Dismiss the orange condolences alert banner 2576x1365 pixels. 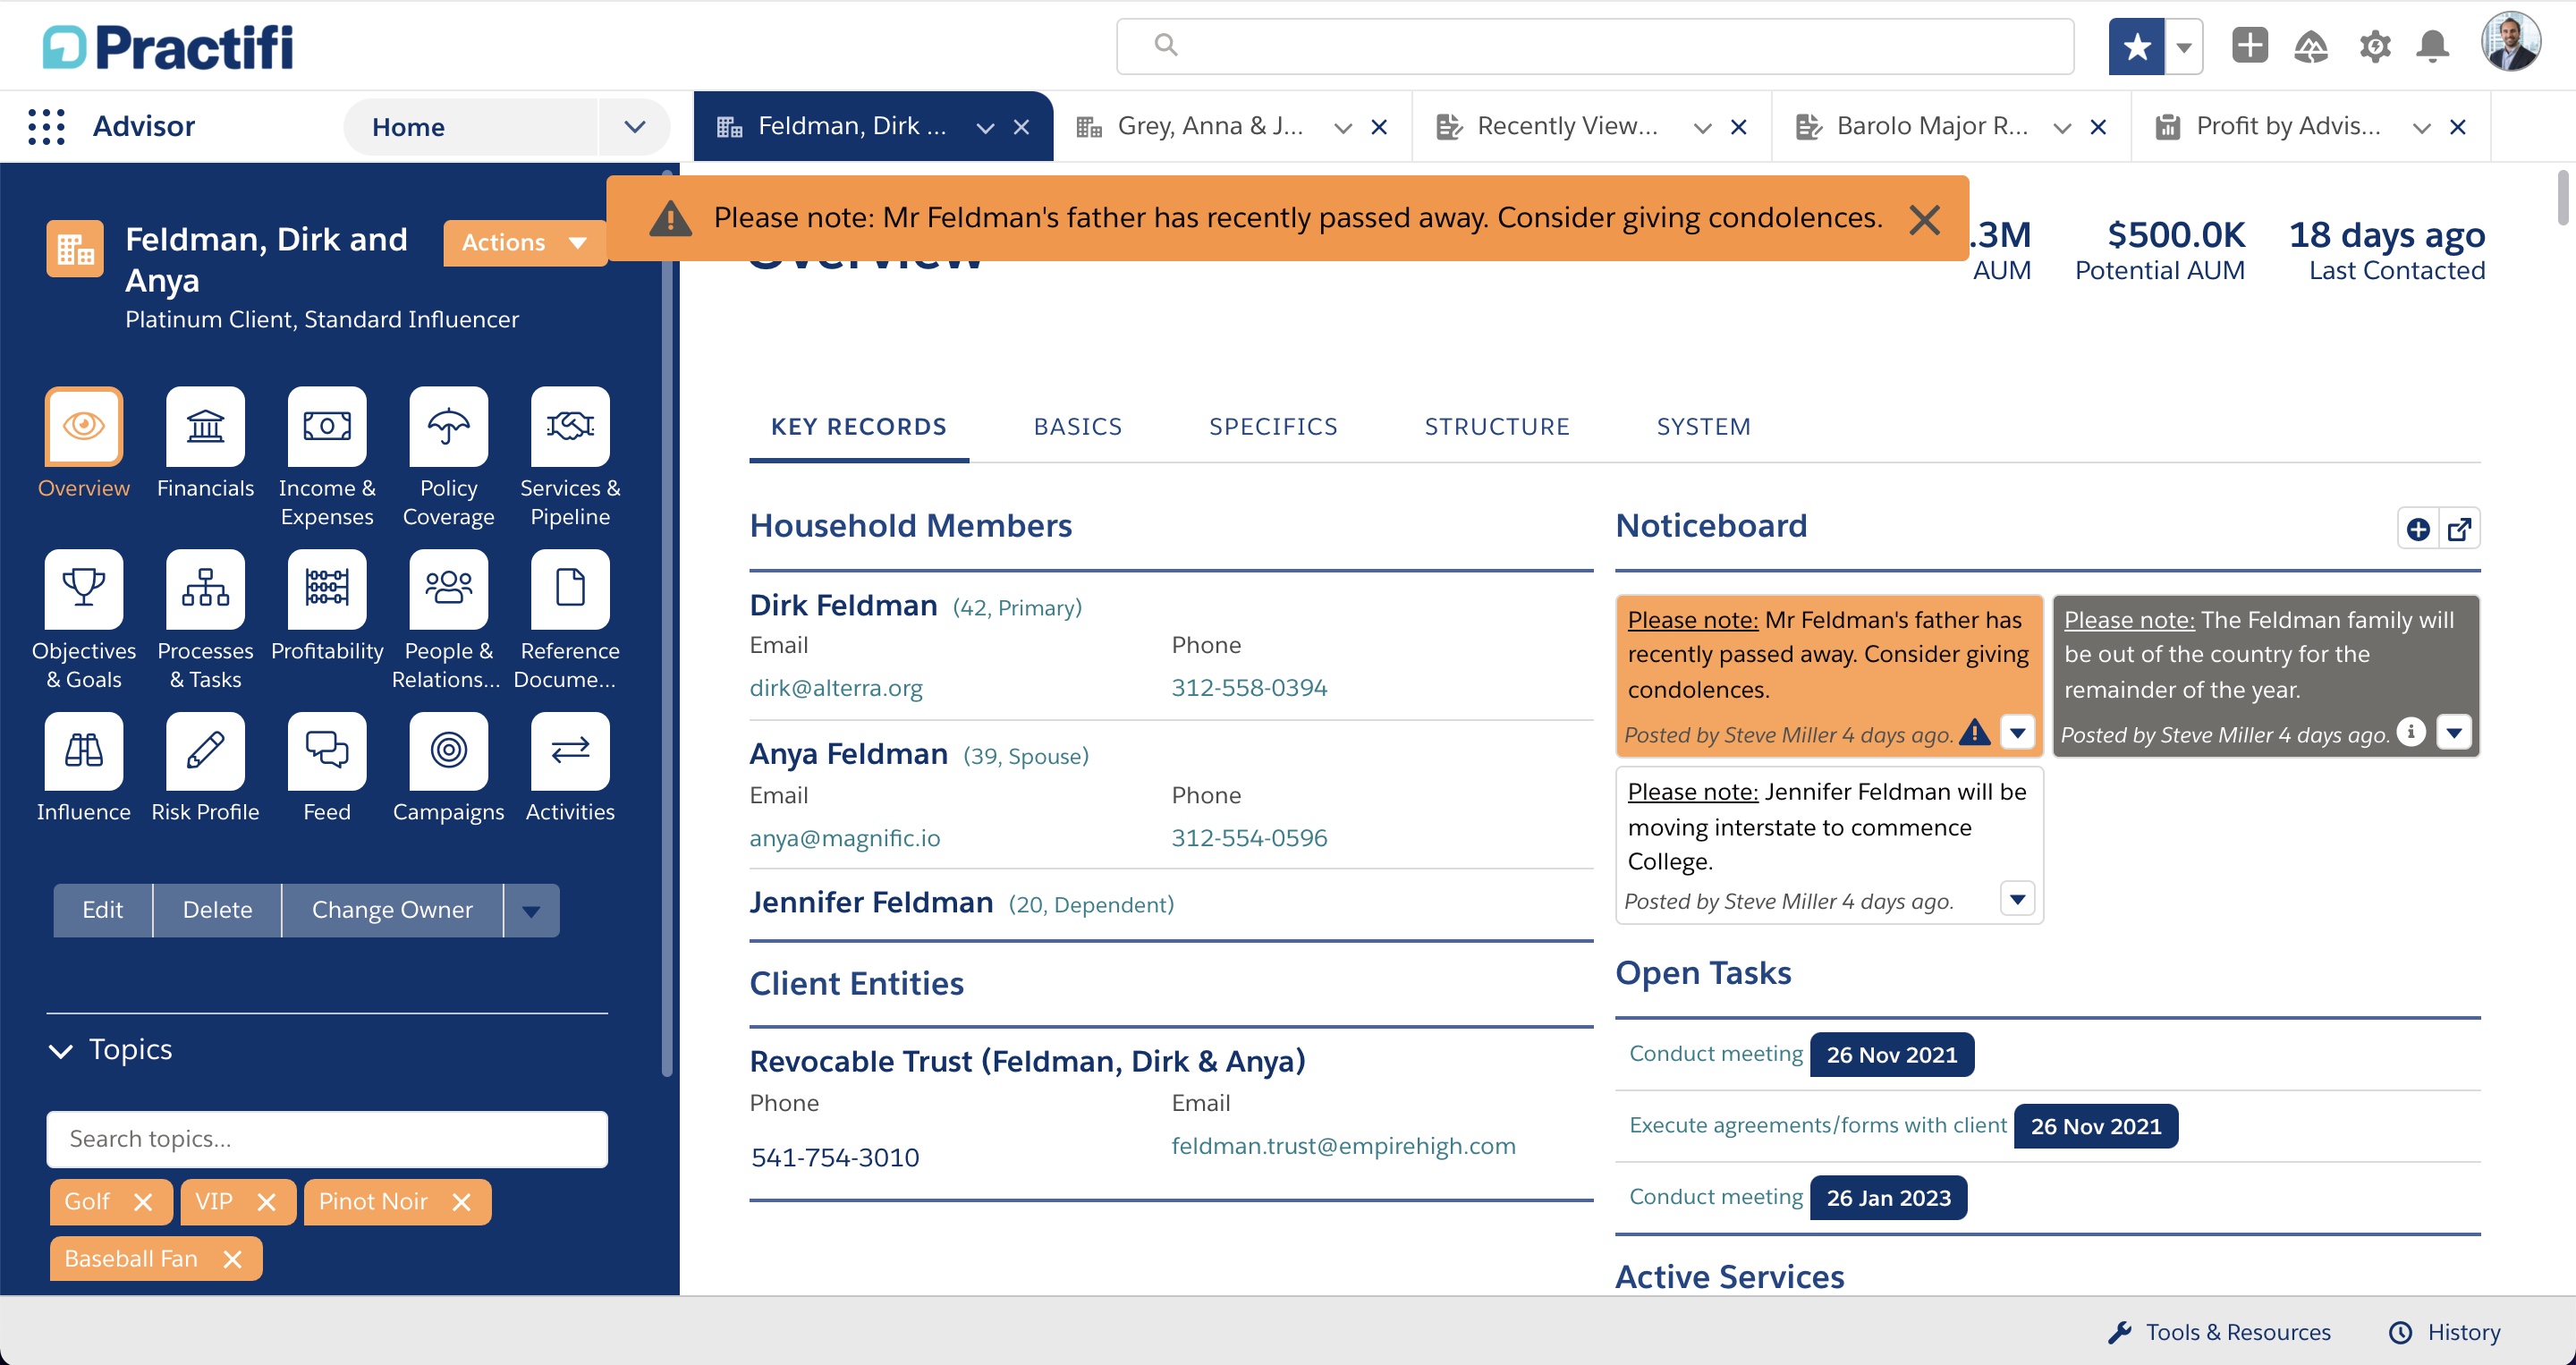point(1924,219)
